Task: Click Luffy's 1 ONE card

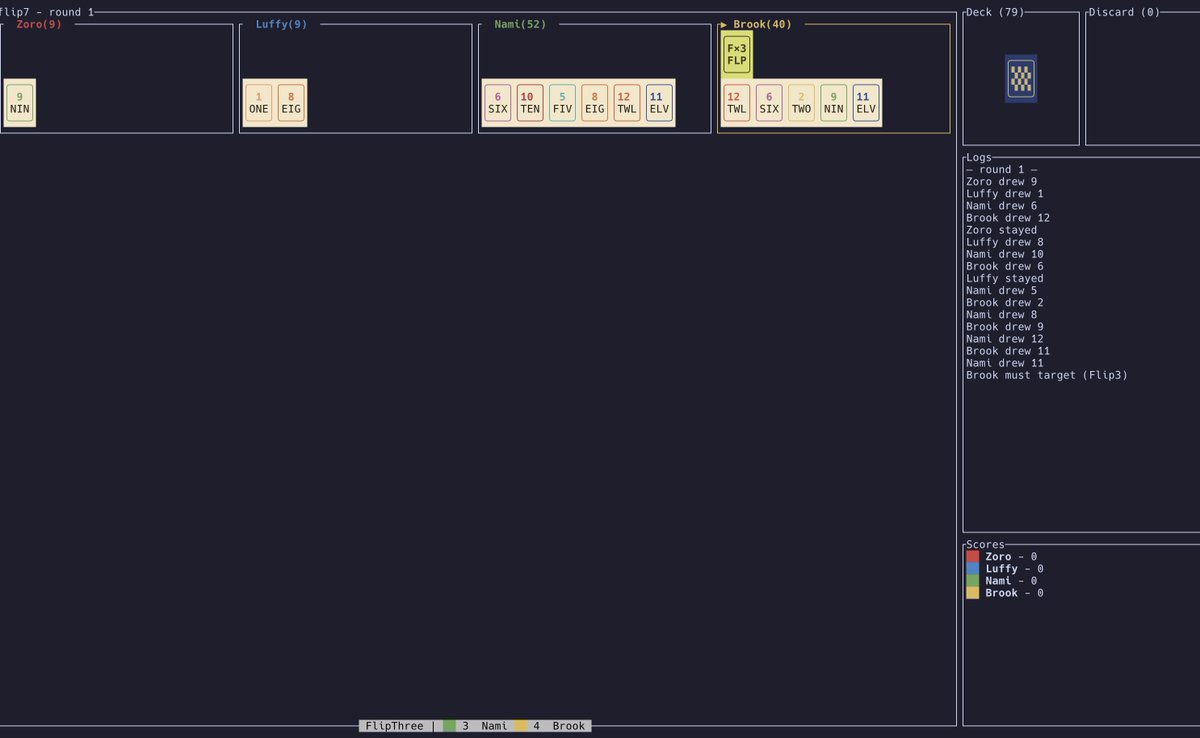Action: tap(259, 103)
